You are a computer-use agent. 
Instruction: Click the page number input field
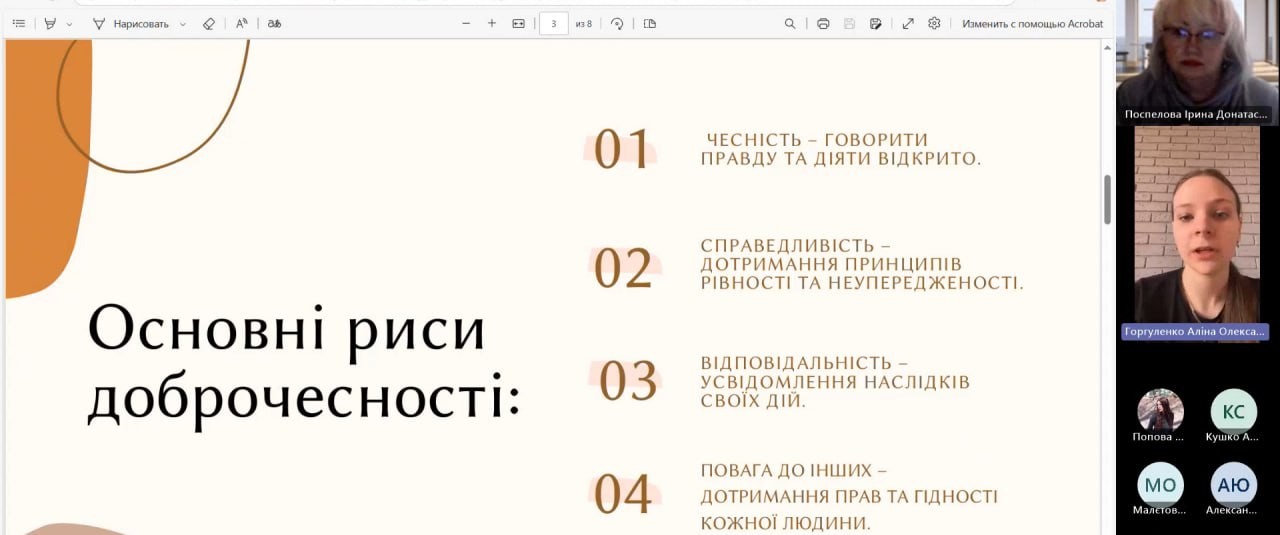click(x=553, y=23)
